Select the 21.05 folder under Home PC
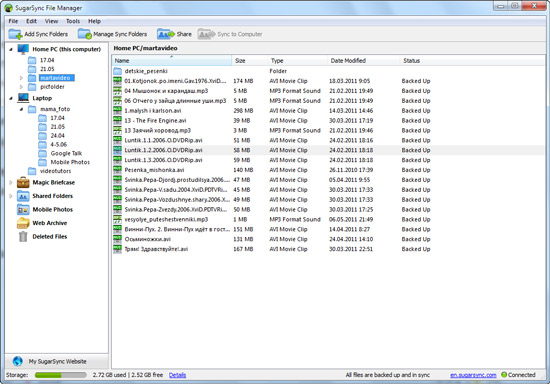 coord(47,69)
